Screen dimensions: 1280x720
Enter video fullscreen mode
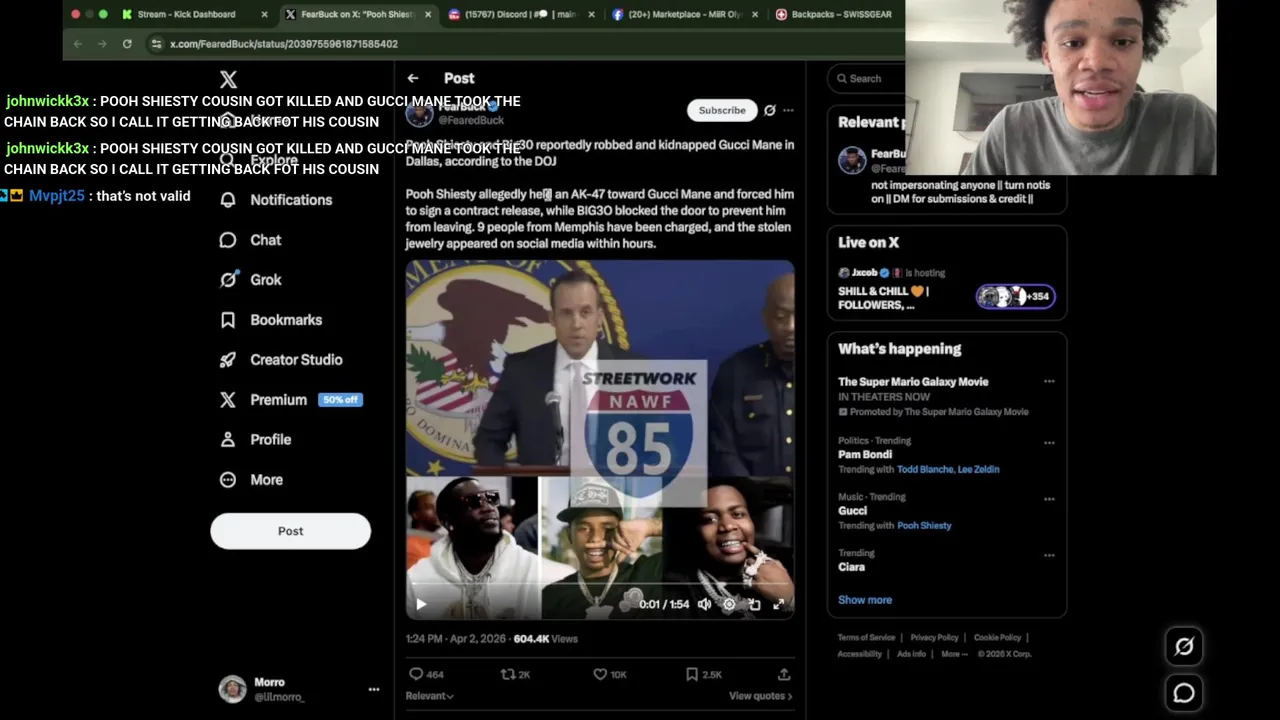pos(779,604)
